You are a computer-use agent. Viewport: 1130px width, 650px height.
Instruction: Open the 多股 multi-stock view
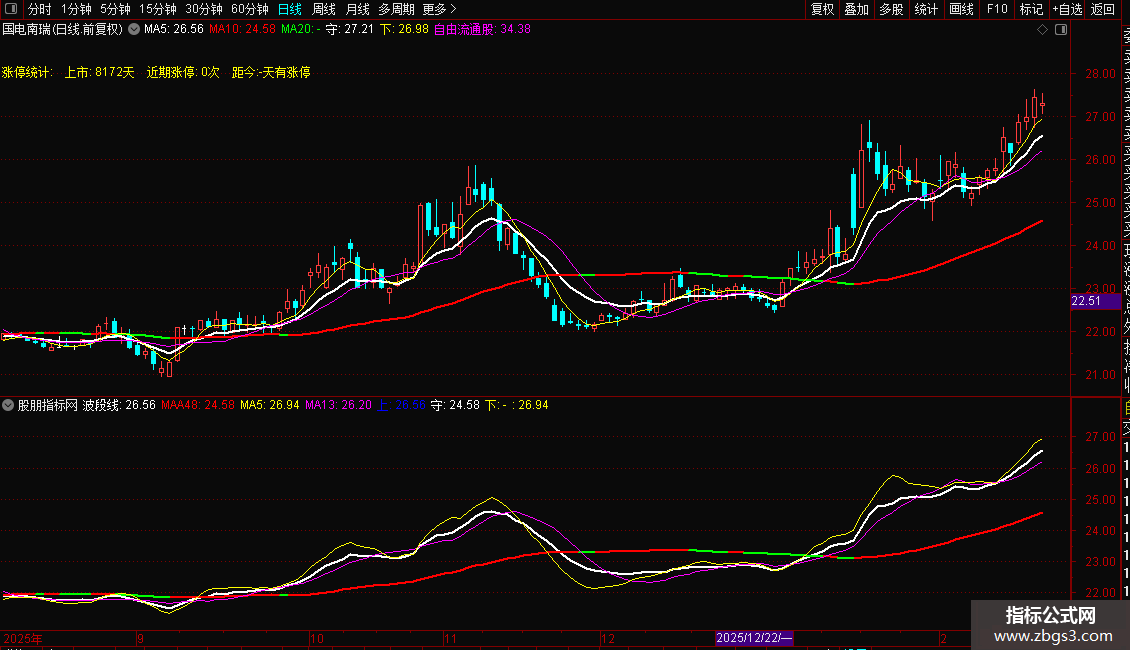891,9
